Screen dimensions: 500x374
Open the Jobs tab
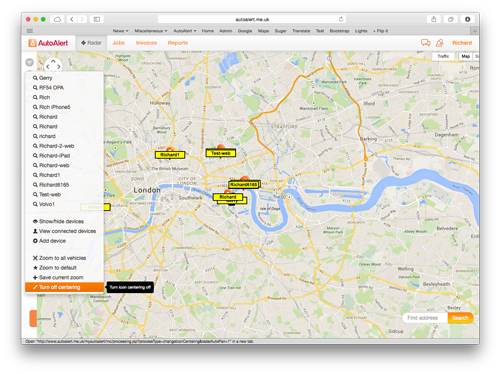[x=118, y=43]
